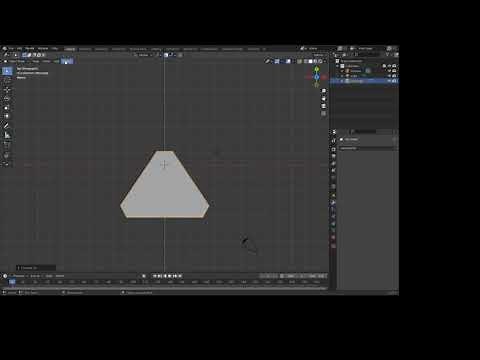
Task: Switch to the Sculpting workspace tab
Action: click(x=101, y=49)
